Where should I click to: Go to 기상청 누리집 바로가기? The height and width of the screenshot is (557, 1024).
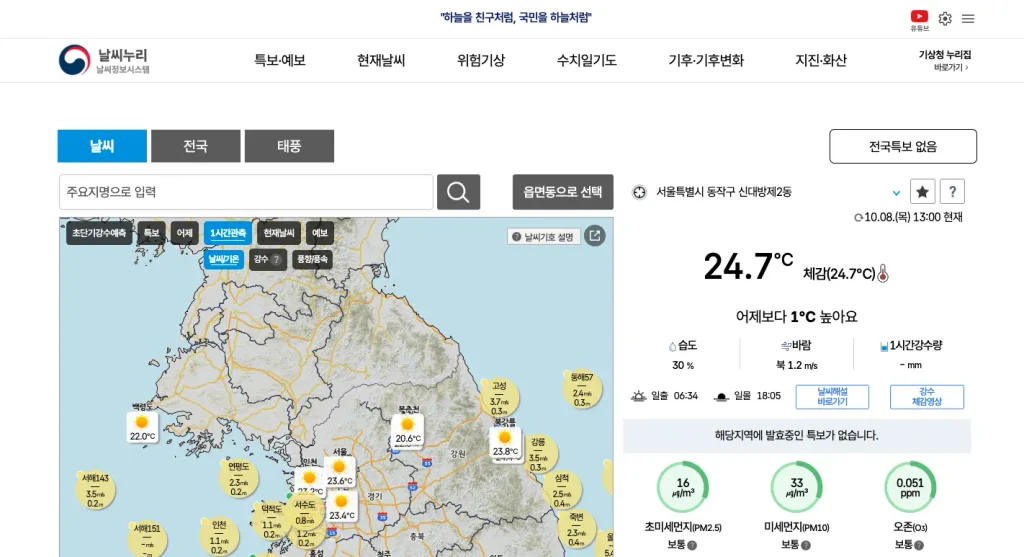pos(944,60)
